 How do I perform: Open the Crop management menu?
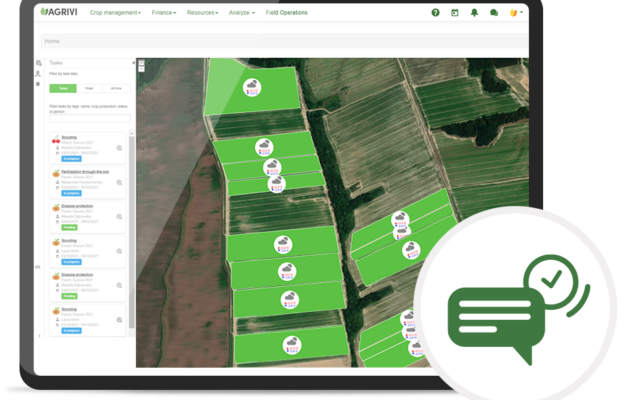click(115, 13)
